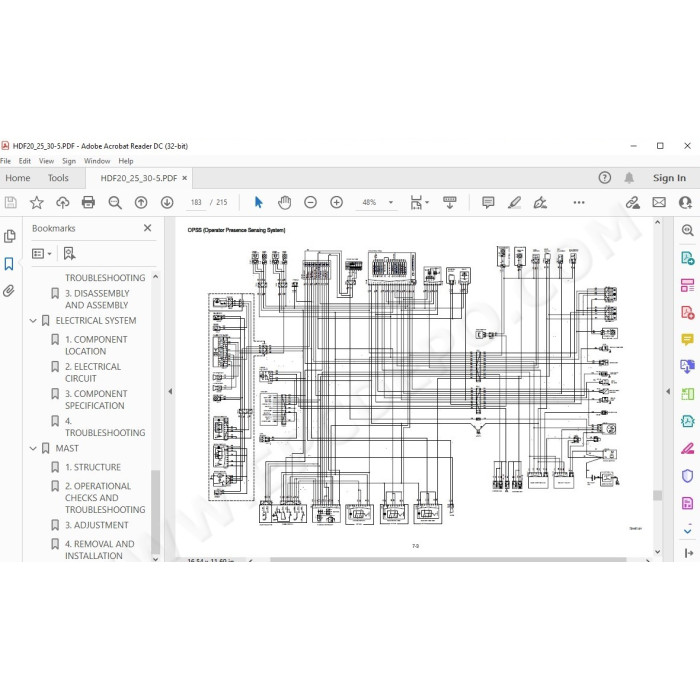
Task: Open share with others icon
Action: point(685,203)
